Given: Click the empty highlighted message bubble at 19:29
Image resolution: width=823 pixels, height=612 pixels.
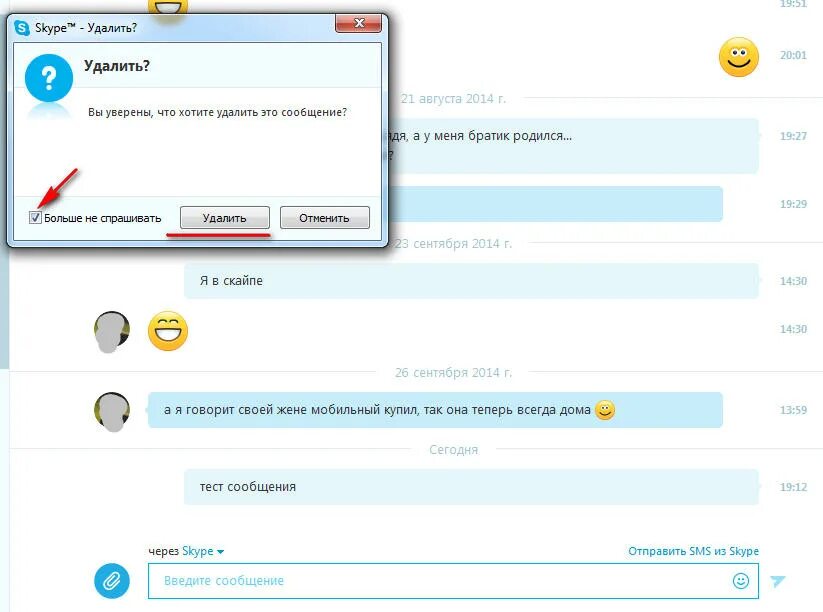Looking at the screenshot, I should pos(556,204).
